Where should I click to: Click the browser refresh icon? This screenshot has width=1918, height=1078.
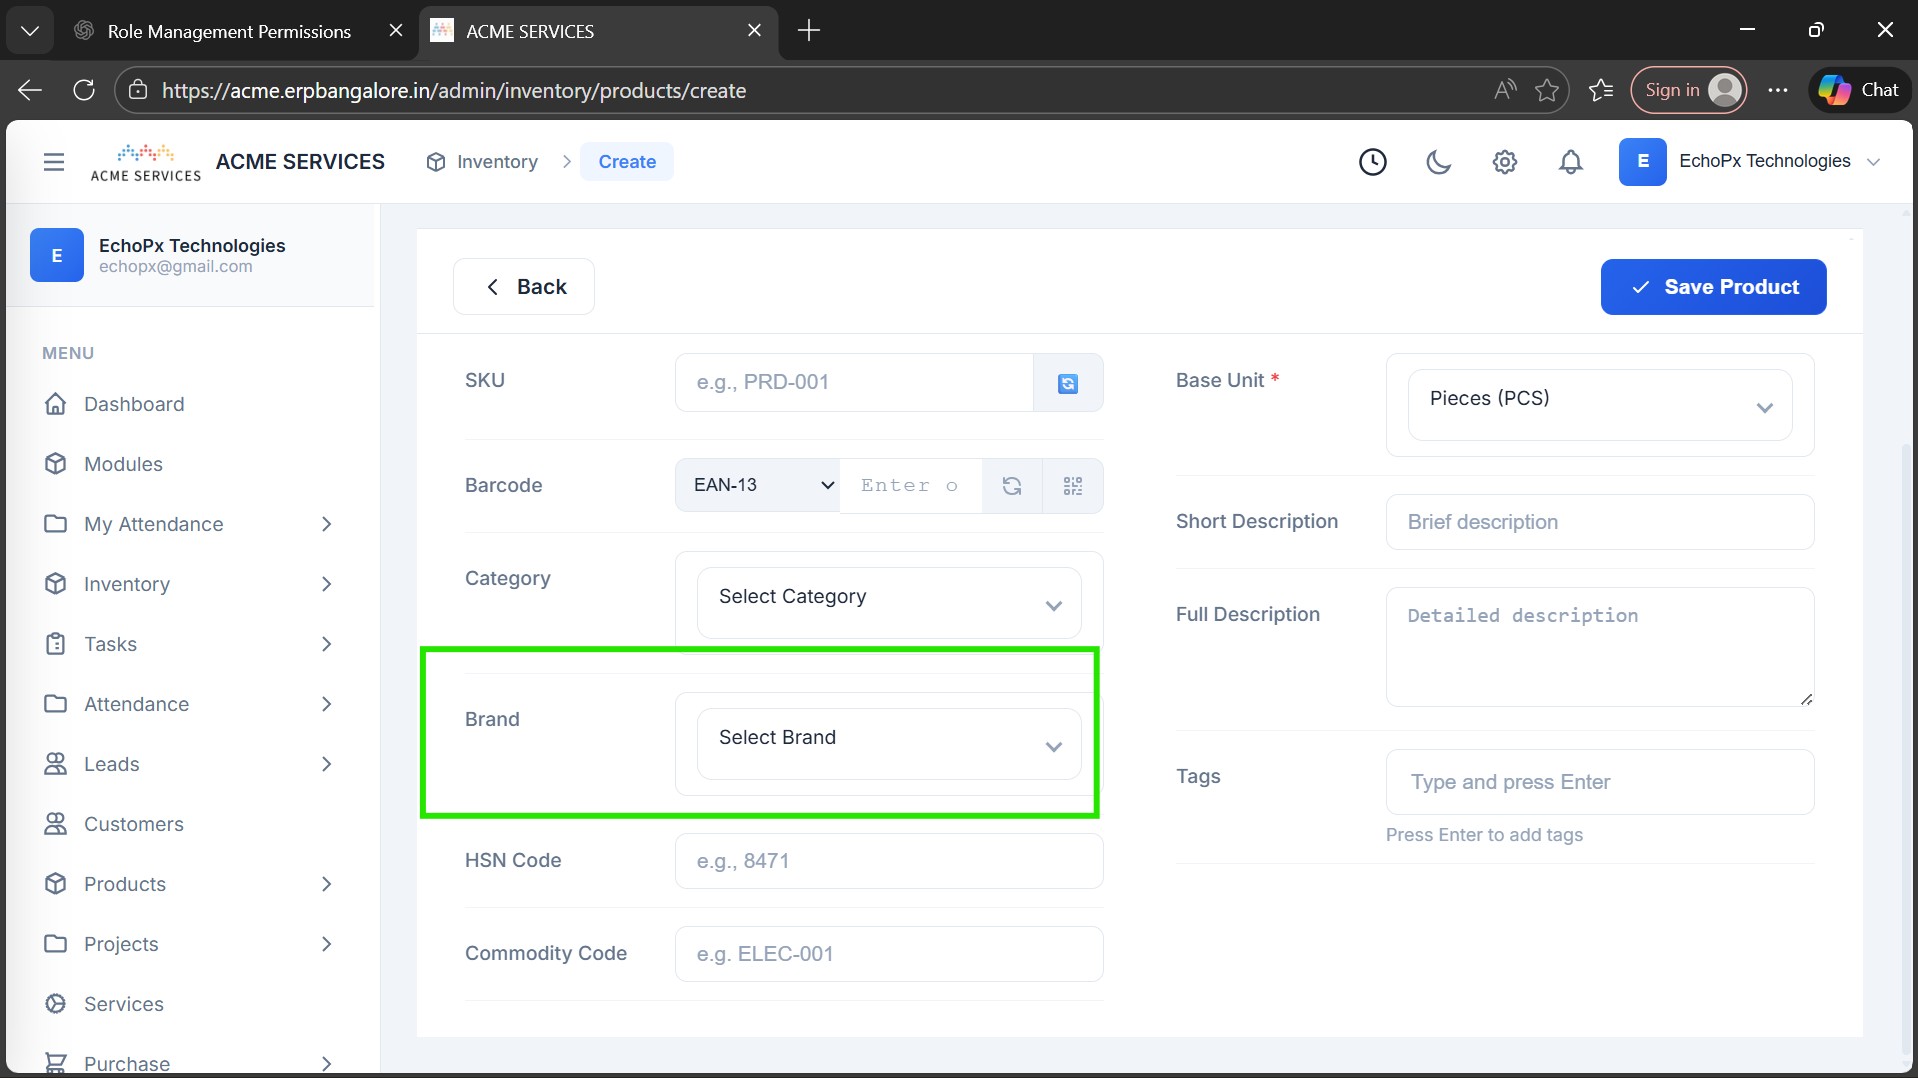pyautogui.click(x=84, y=90)
